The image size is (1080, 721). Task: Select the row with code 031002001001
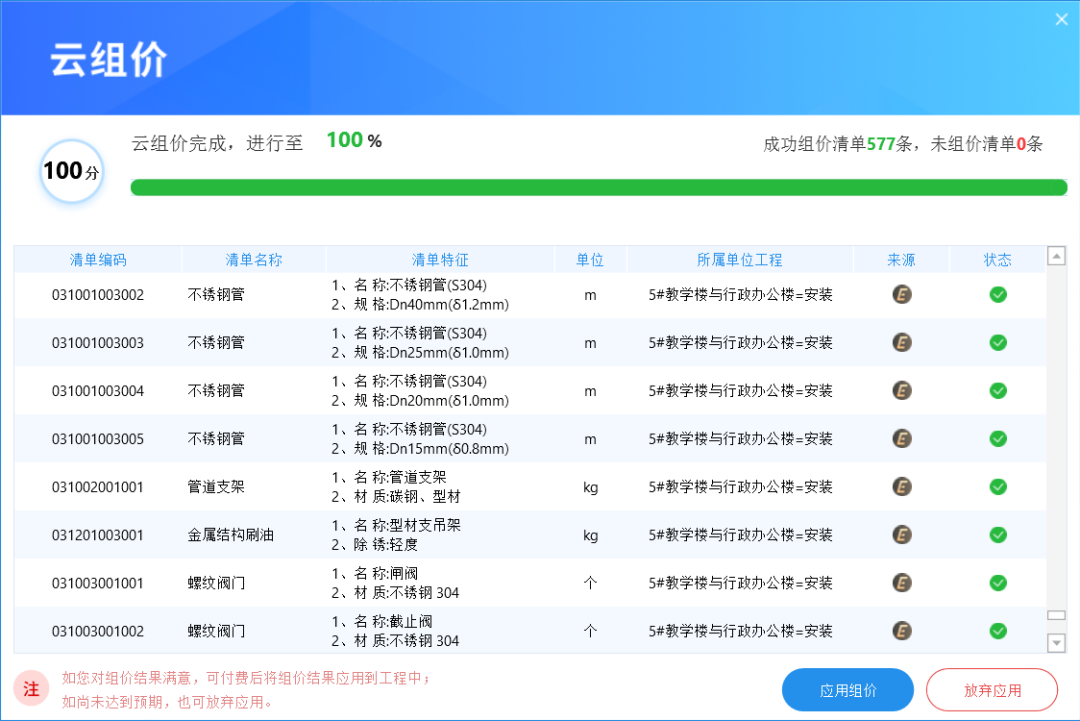[530, 487]
